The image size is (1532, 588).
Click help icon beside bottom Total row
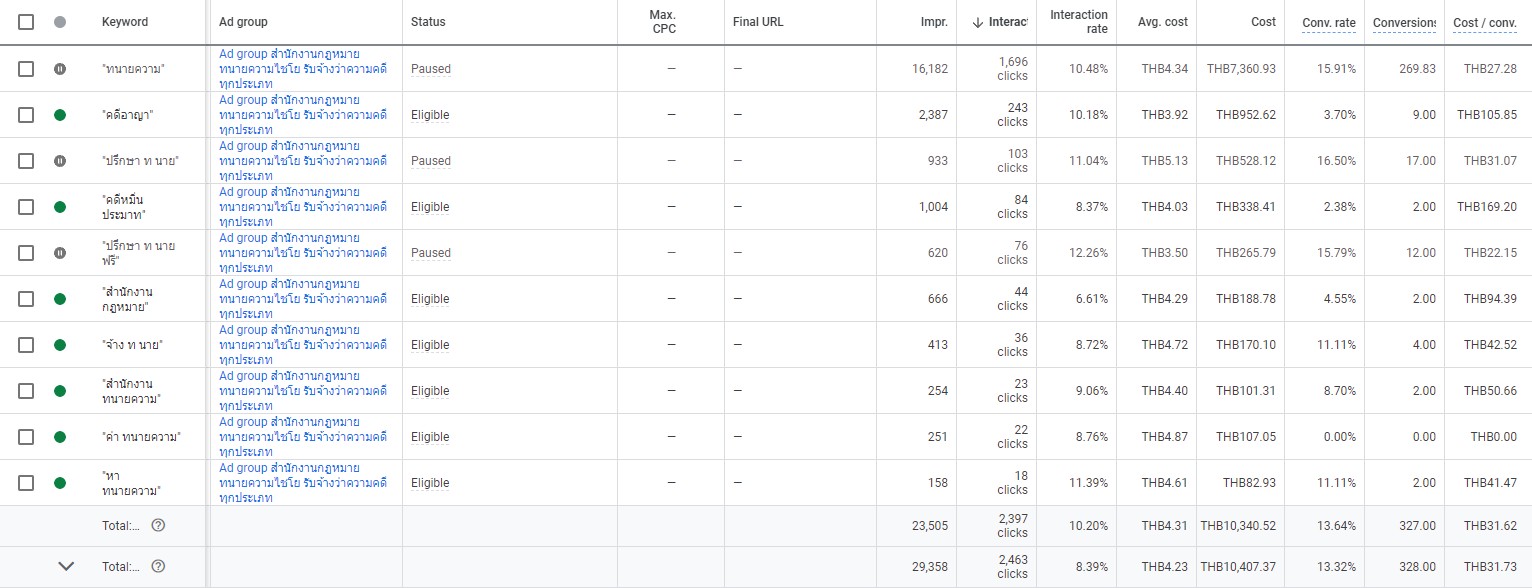(x=158, y=567)
